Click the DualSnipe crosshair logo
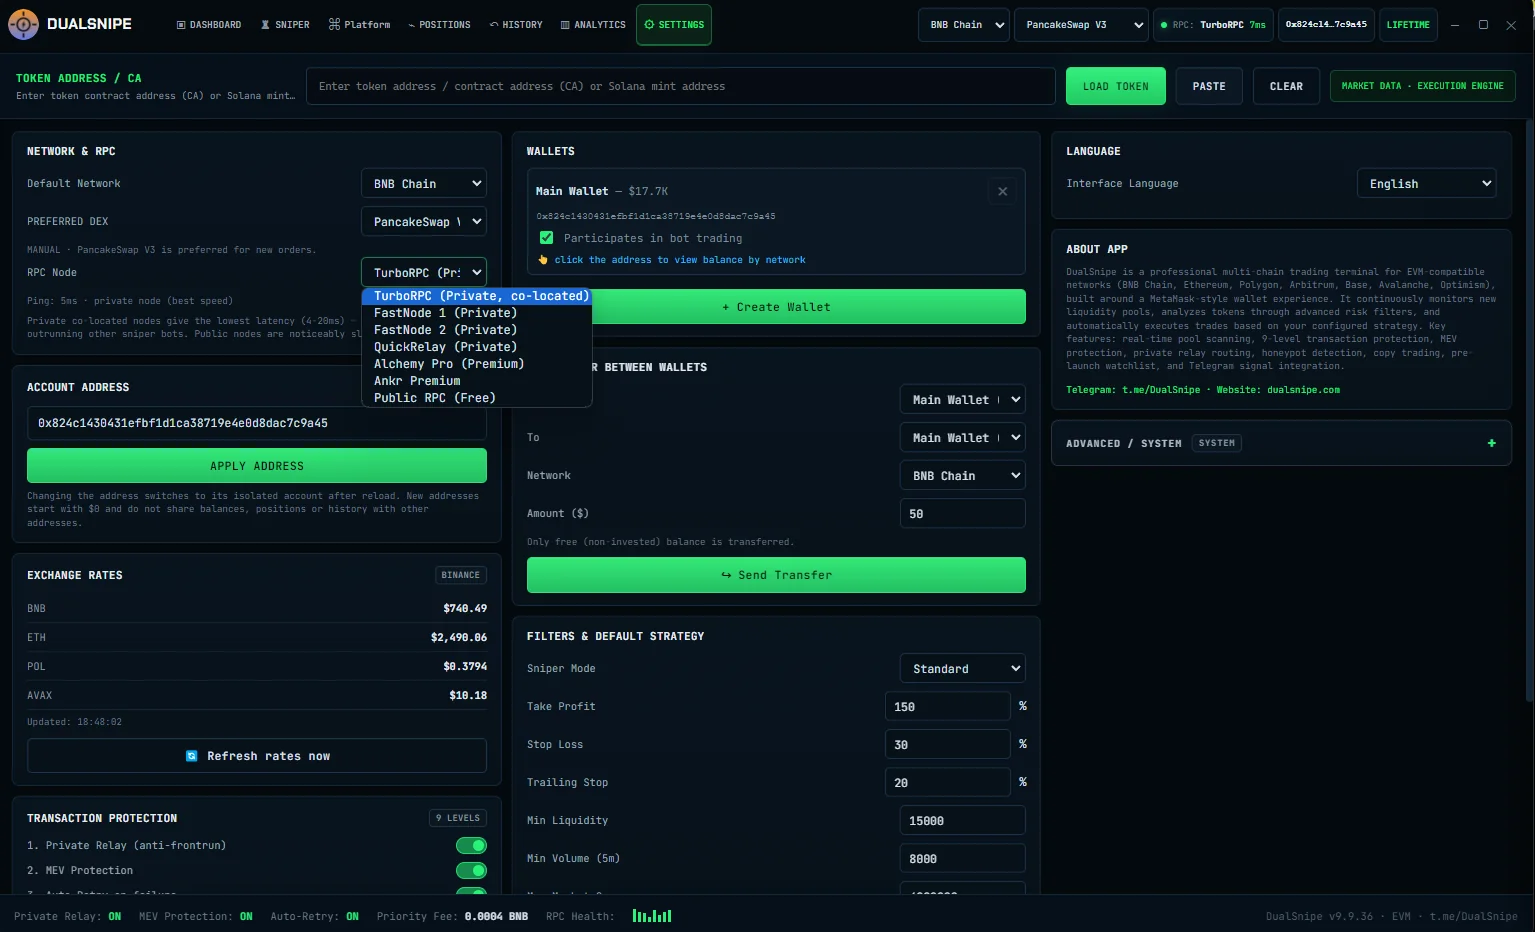The image size is (1535, 932). tap(23, 24)
